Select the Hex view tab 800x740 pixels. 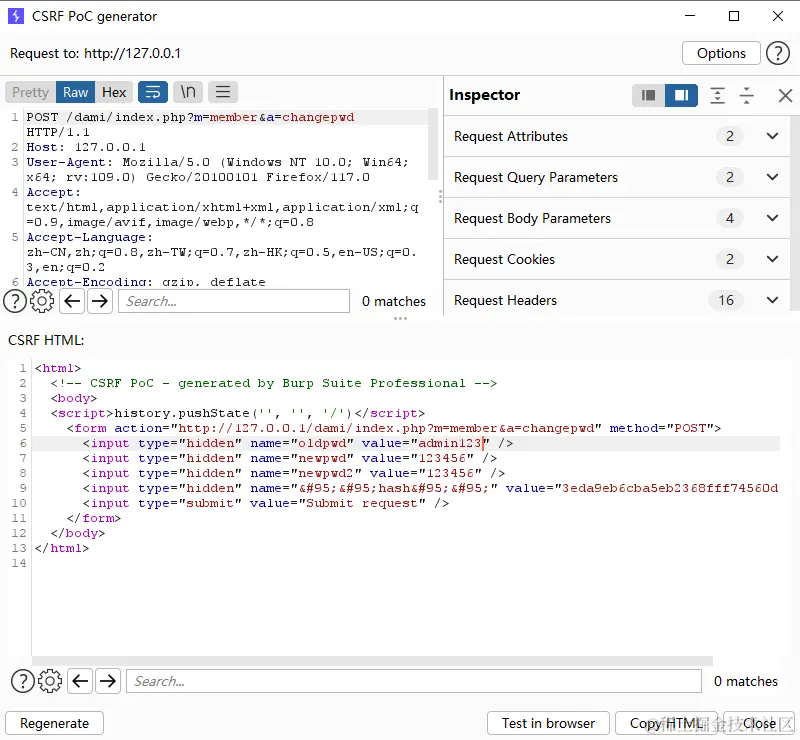[x=114, y=92]
